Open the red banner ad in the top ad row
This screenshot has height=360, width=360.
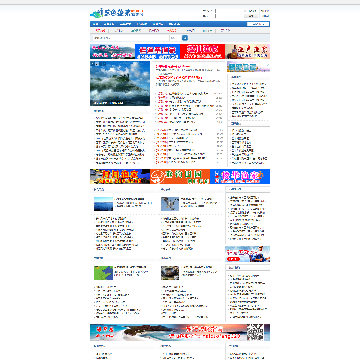tap(202, 52)
